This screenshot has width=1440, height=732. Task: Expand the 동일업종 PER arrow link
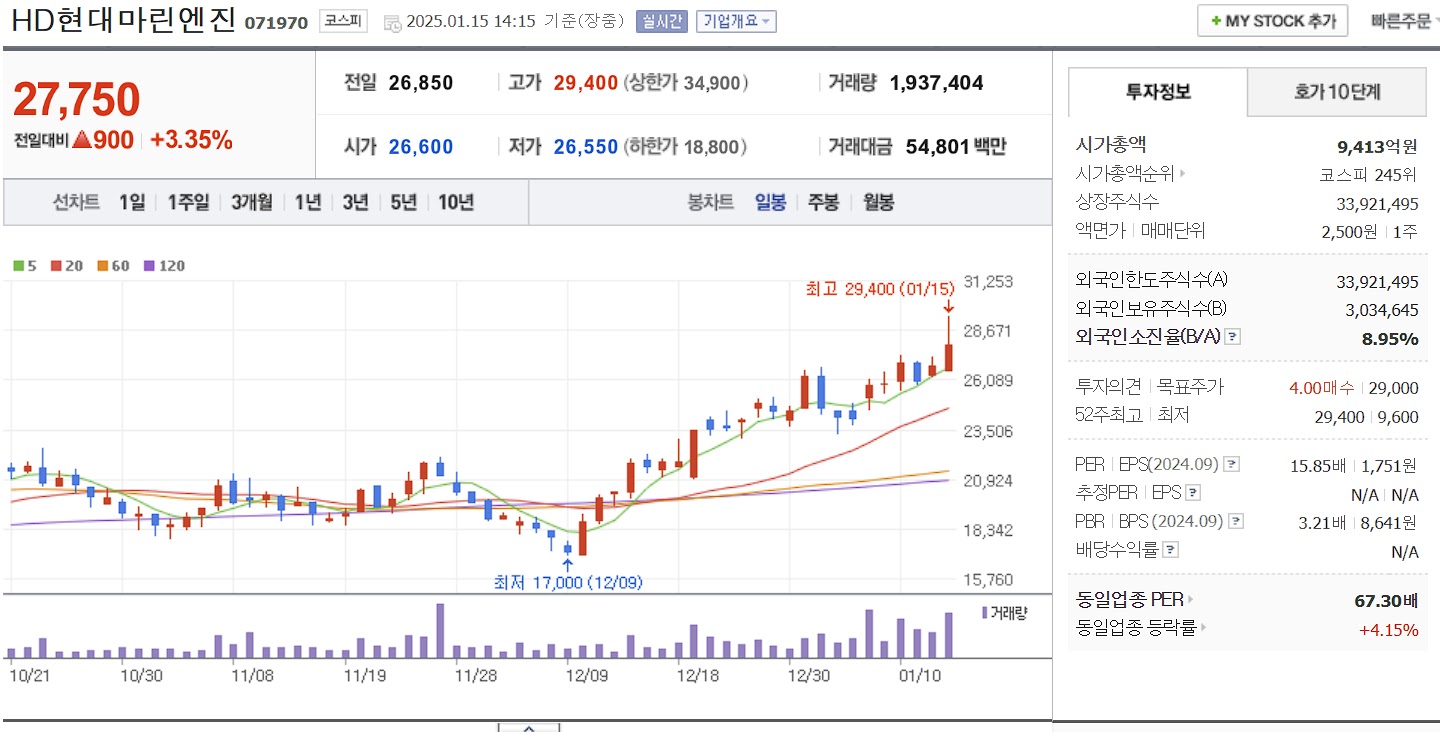pyautogui.click(x=1189, y=600)
